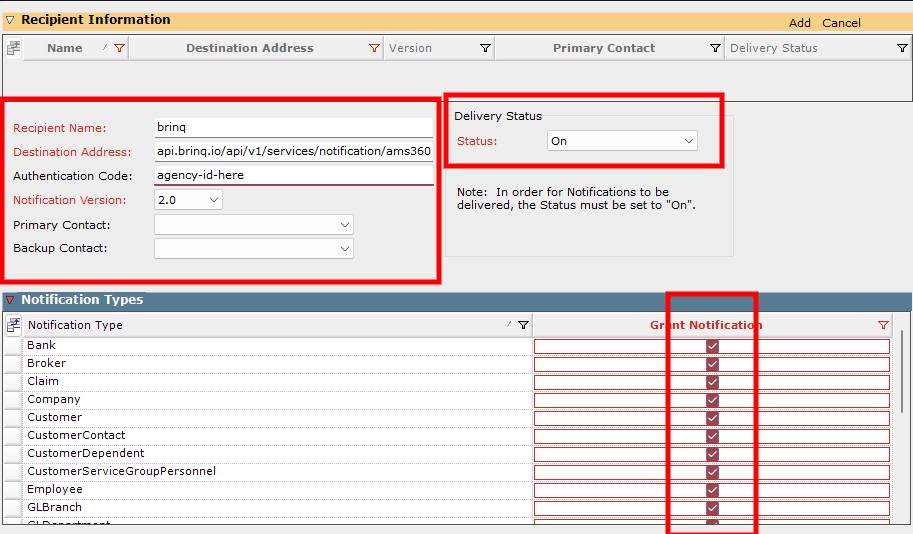Click the Grant Notification column filter icon
The height and width of the screenshot is (534, 913).
pos(883,325)
